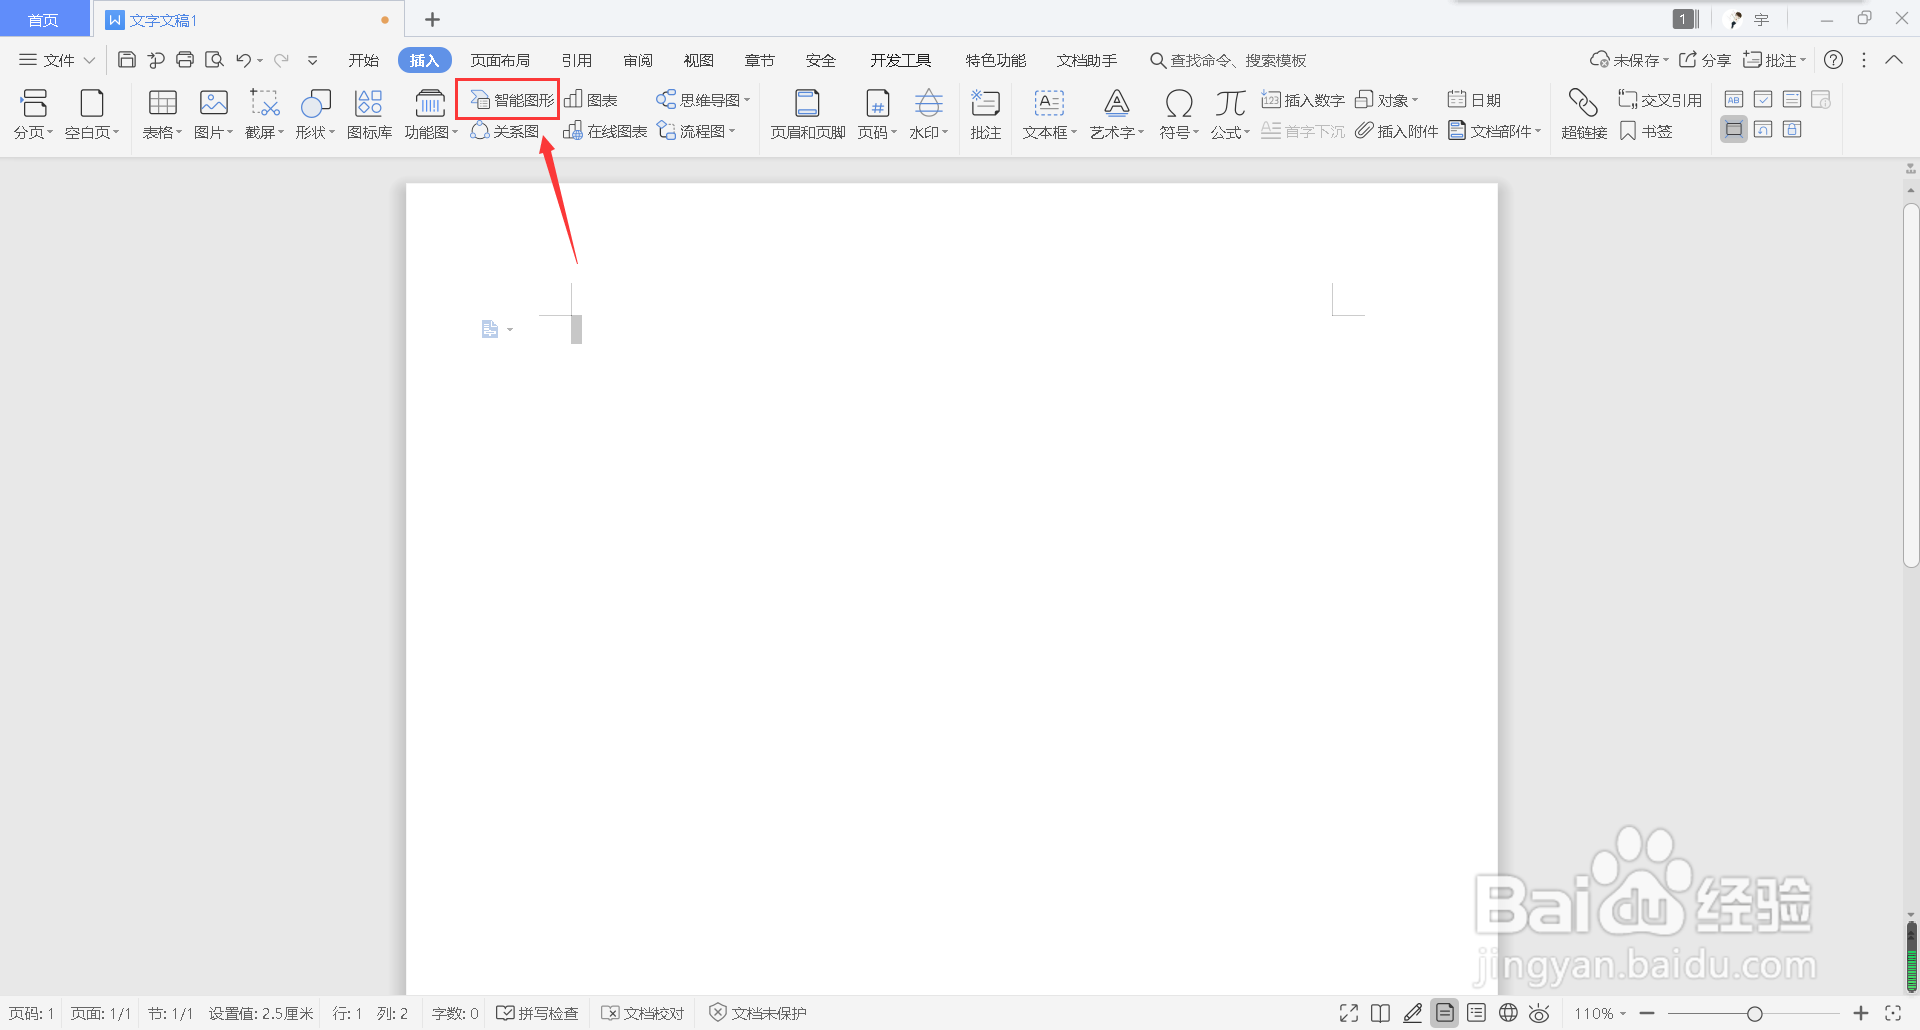Click the Undo arrow icon

pyautogui.click(x=243, y=60)
